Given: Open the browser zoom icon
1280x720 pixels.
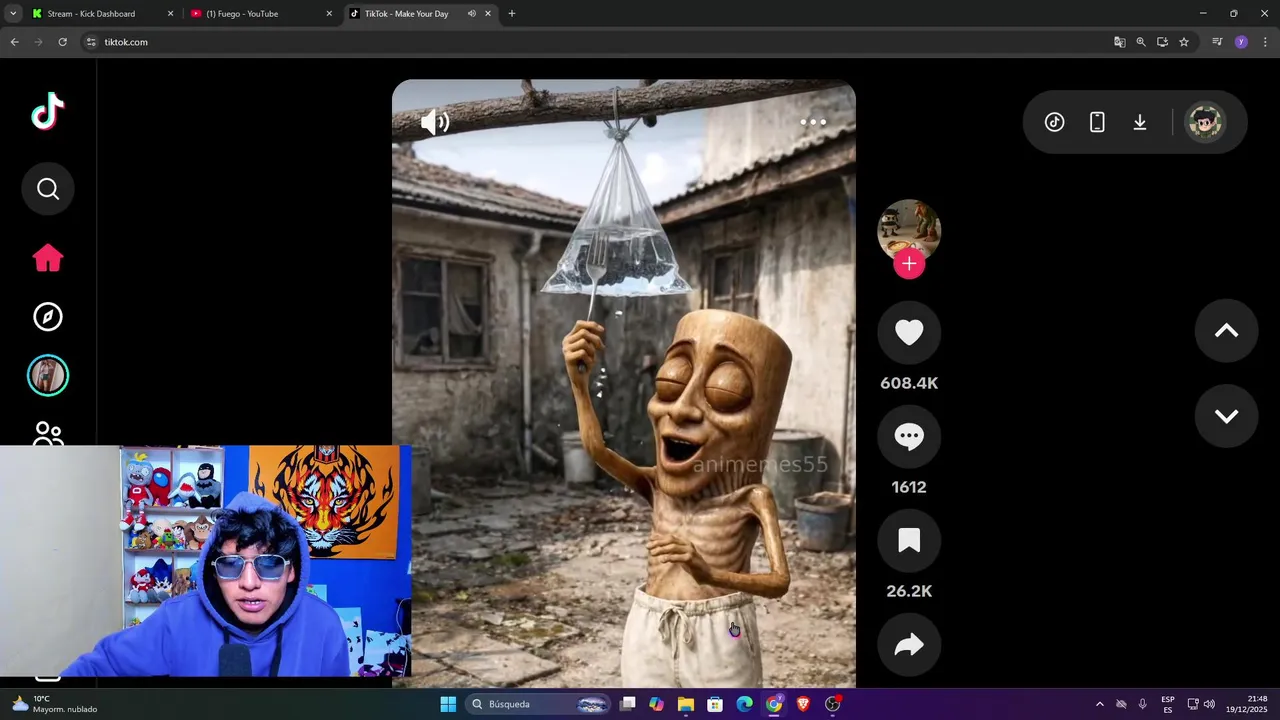Looking at the screenshot, I should coord(1141,42).
